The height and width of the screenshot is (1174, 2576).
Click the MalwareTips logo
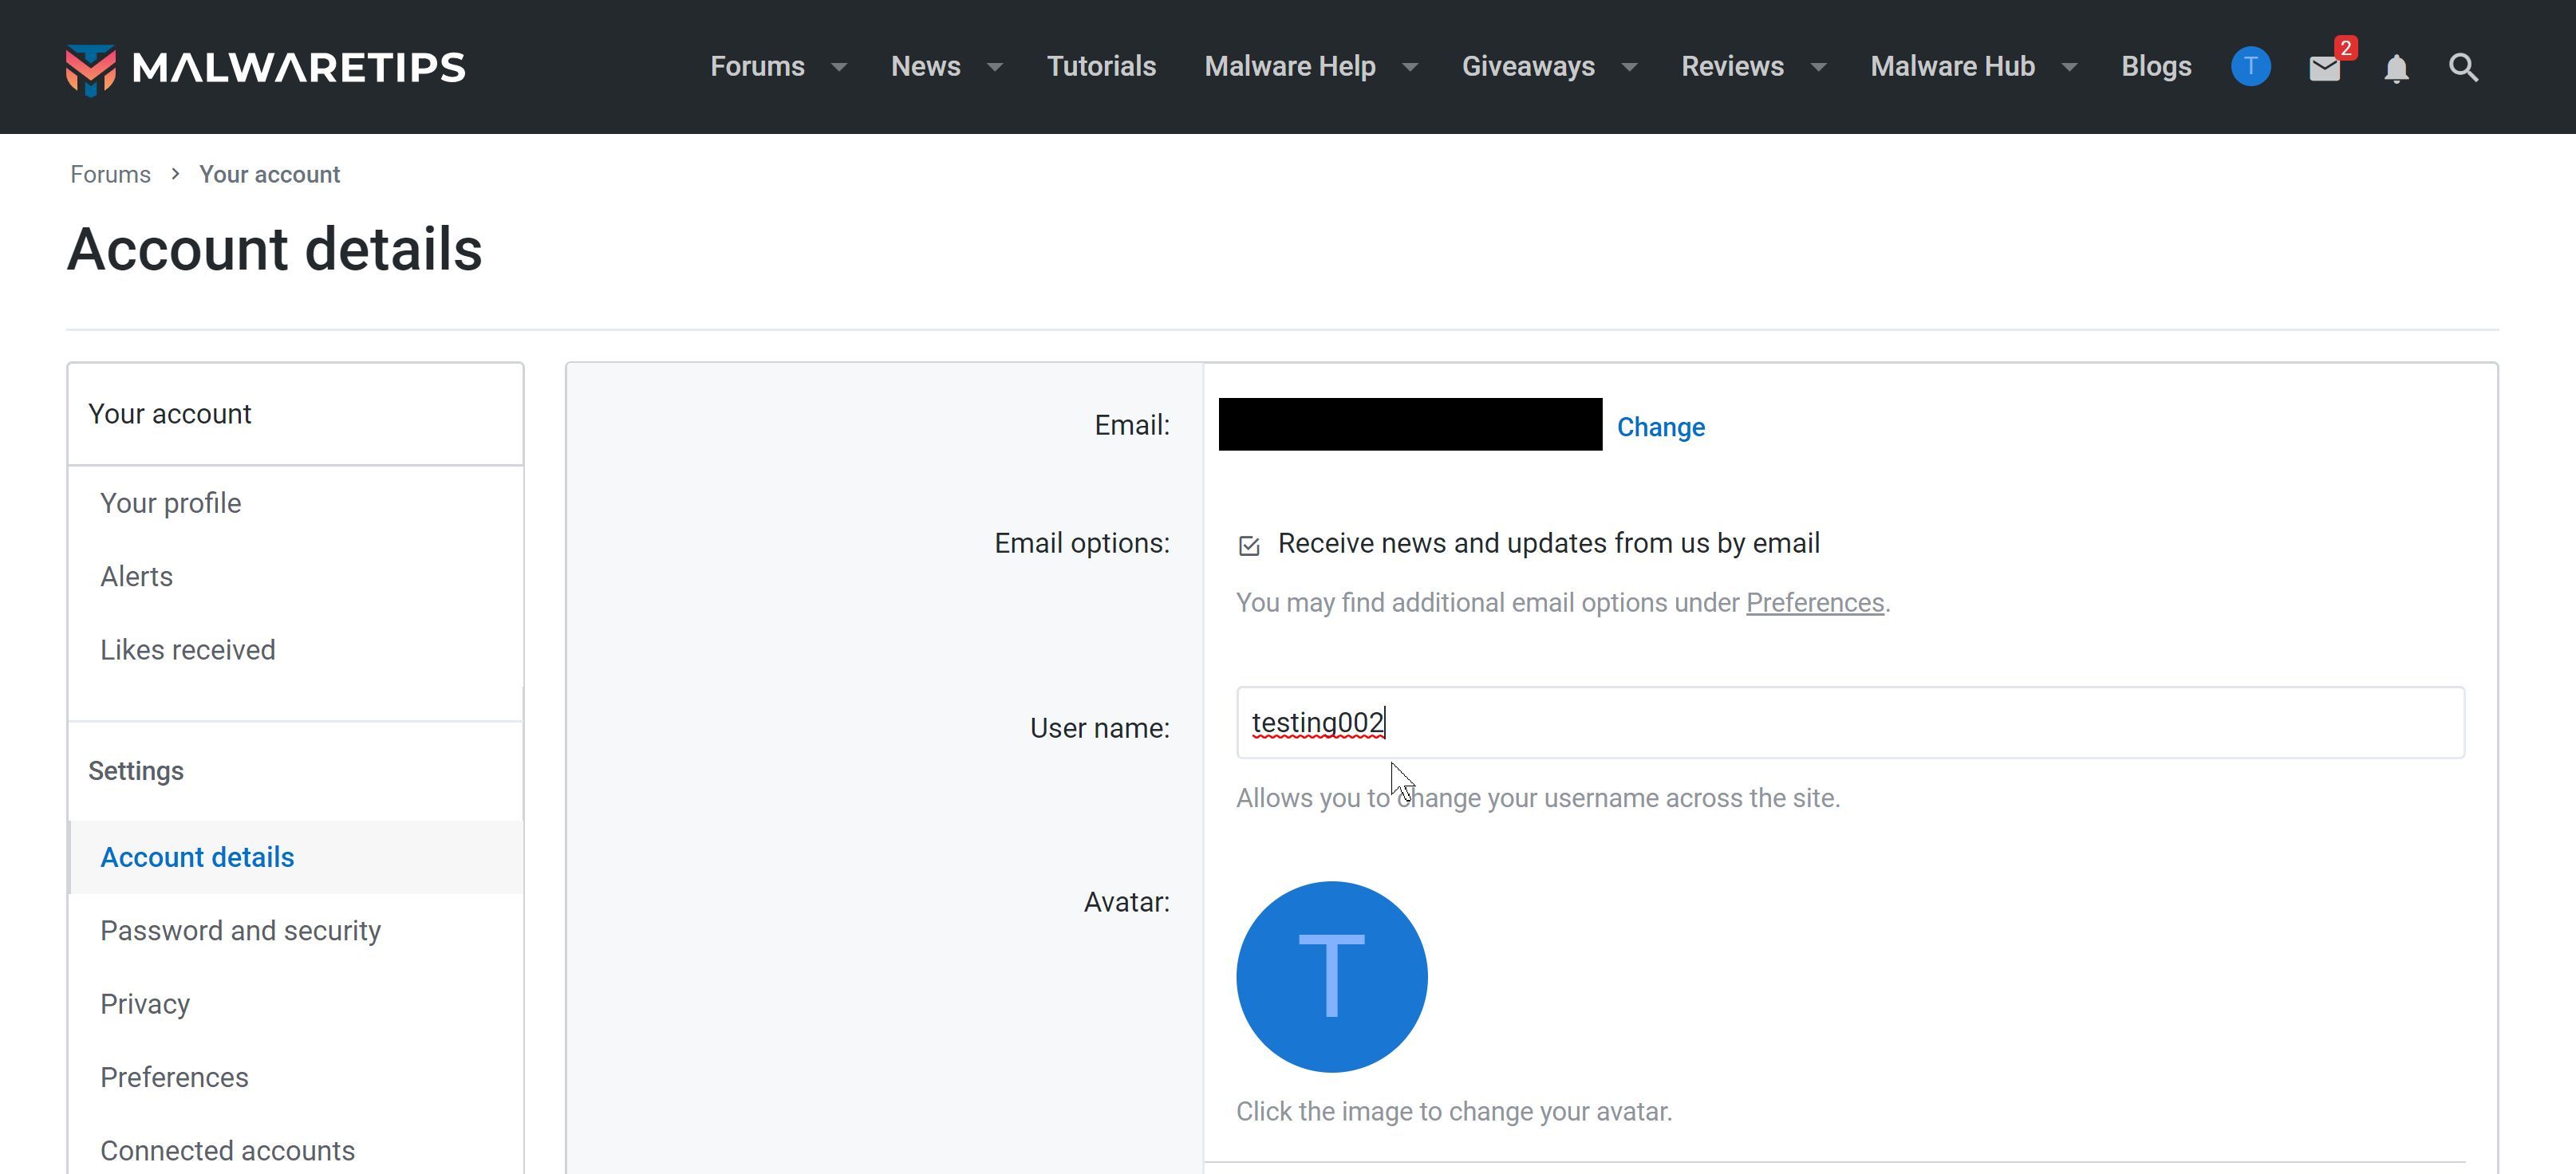[x=265, y=67]
